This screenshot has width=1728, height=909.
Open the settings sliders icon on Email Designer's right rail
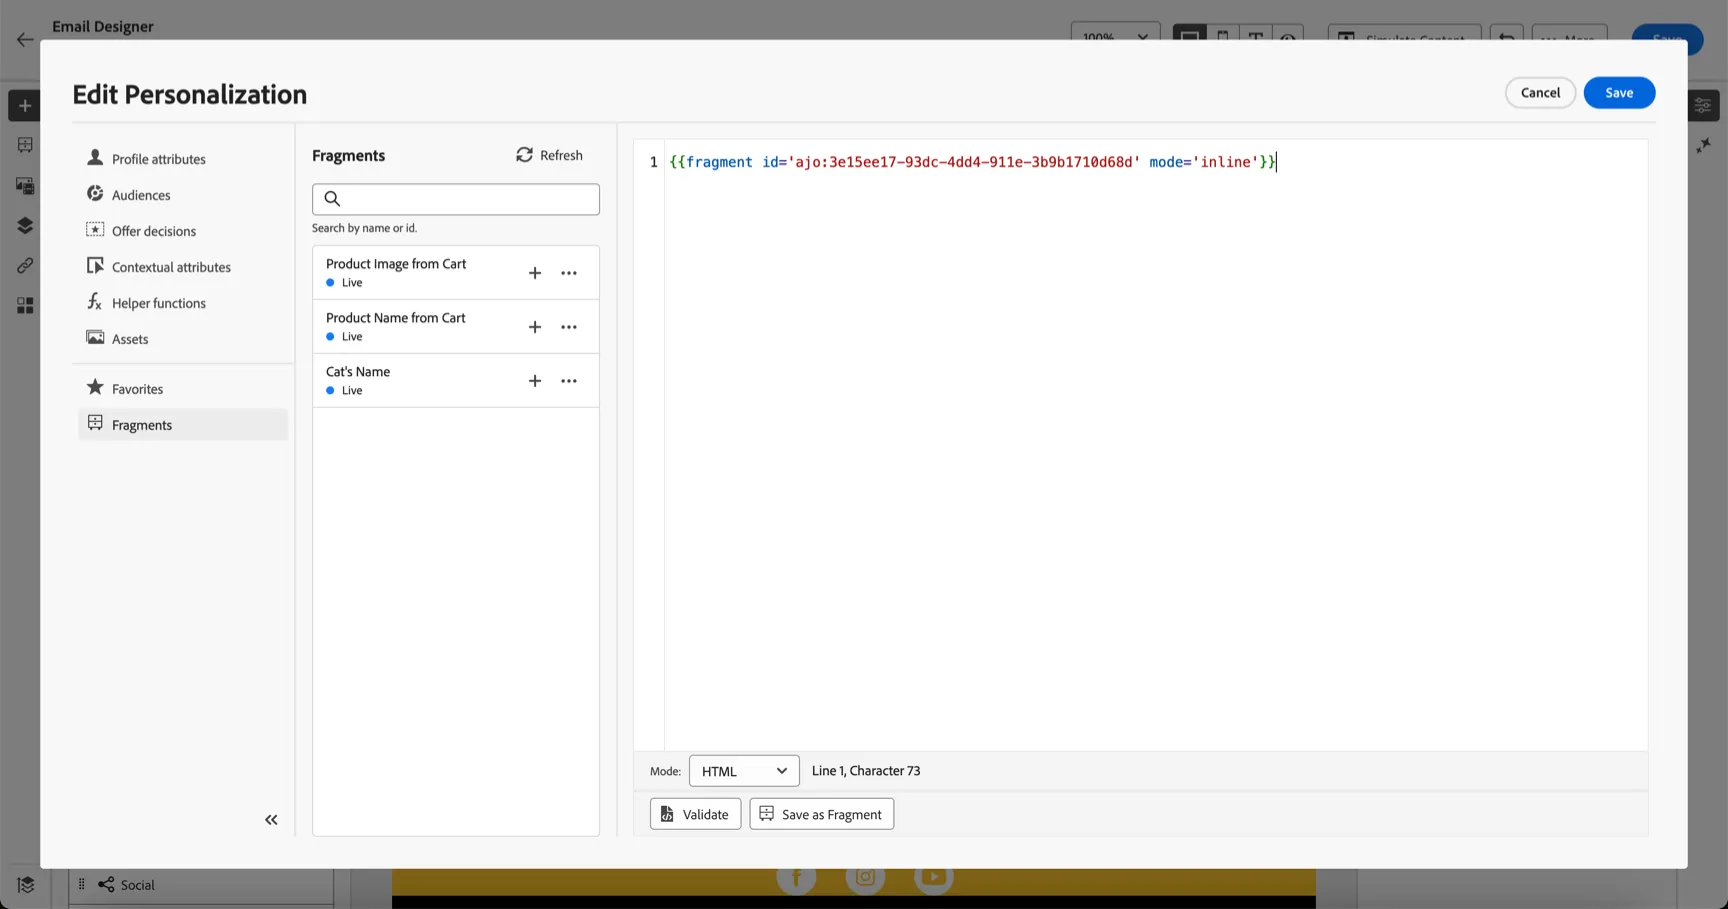pyautogui.click(x=1703, y=105)
